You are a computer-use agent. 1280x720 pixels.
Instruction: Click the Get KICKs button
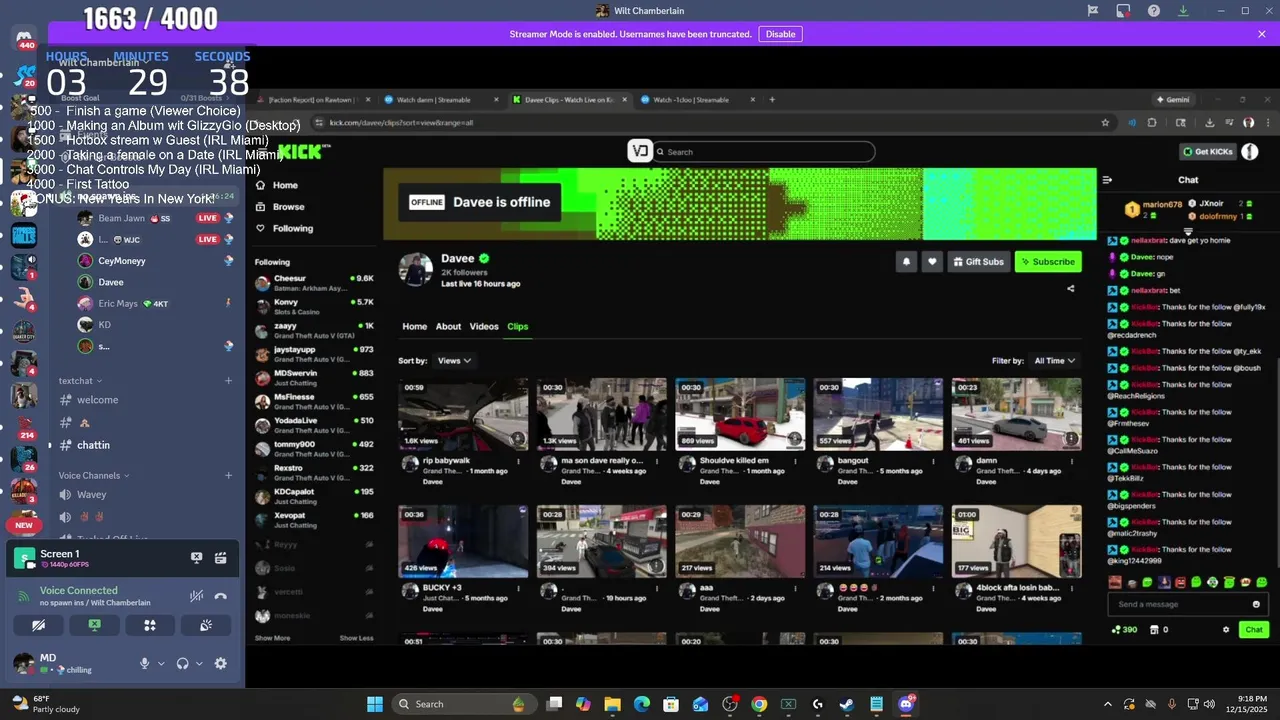(1208, 152)
